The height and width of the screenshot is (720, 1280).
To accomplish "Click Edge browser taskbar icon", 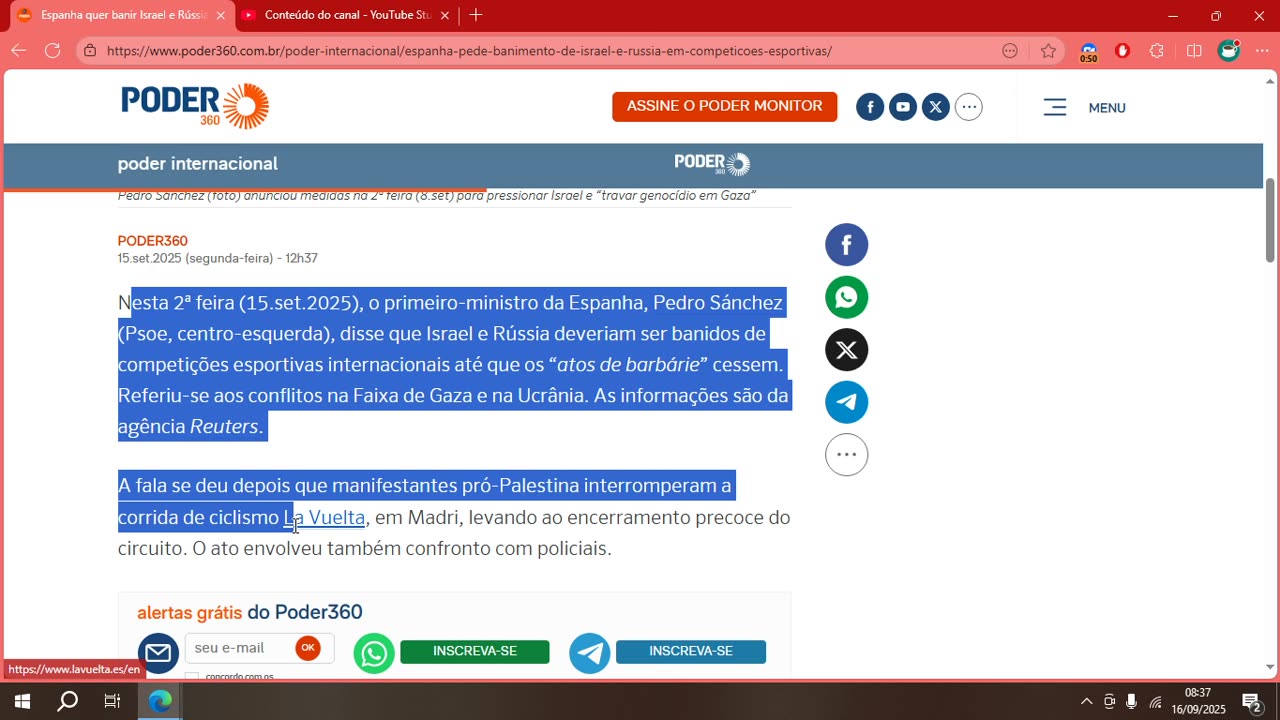I will [x=160, y=701].
